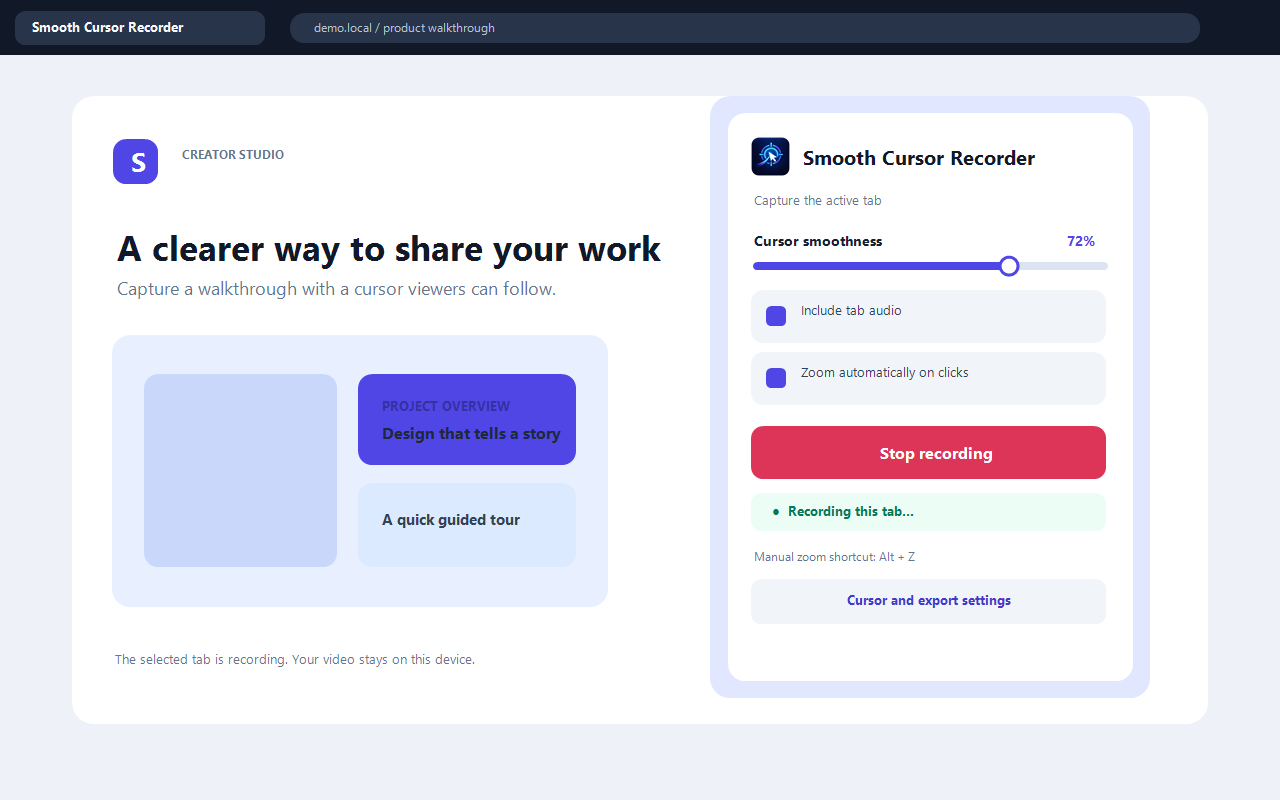Click the Cursor smoothness slider handle

click(1009, 266)
